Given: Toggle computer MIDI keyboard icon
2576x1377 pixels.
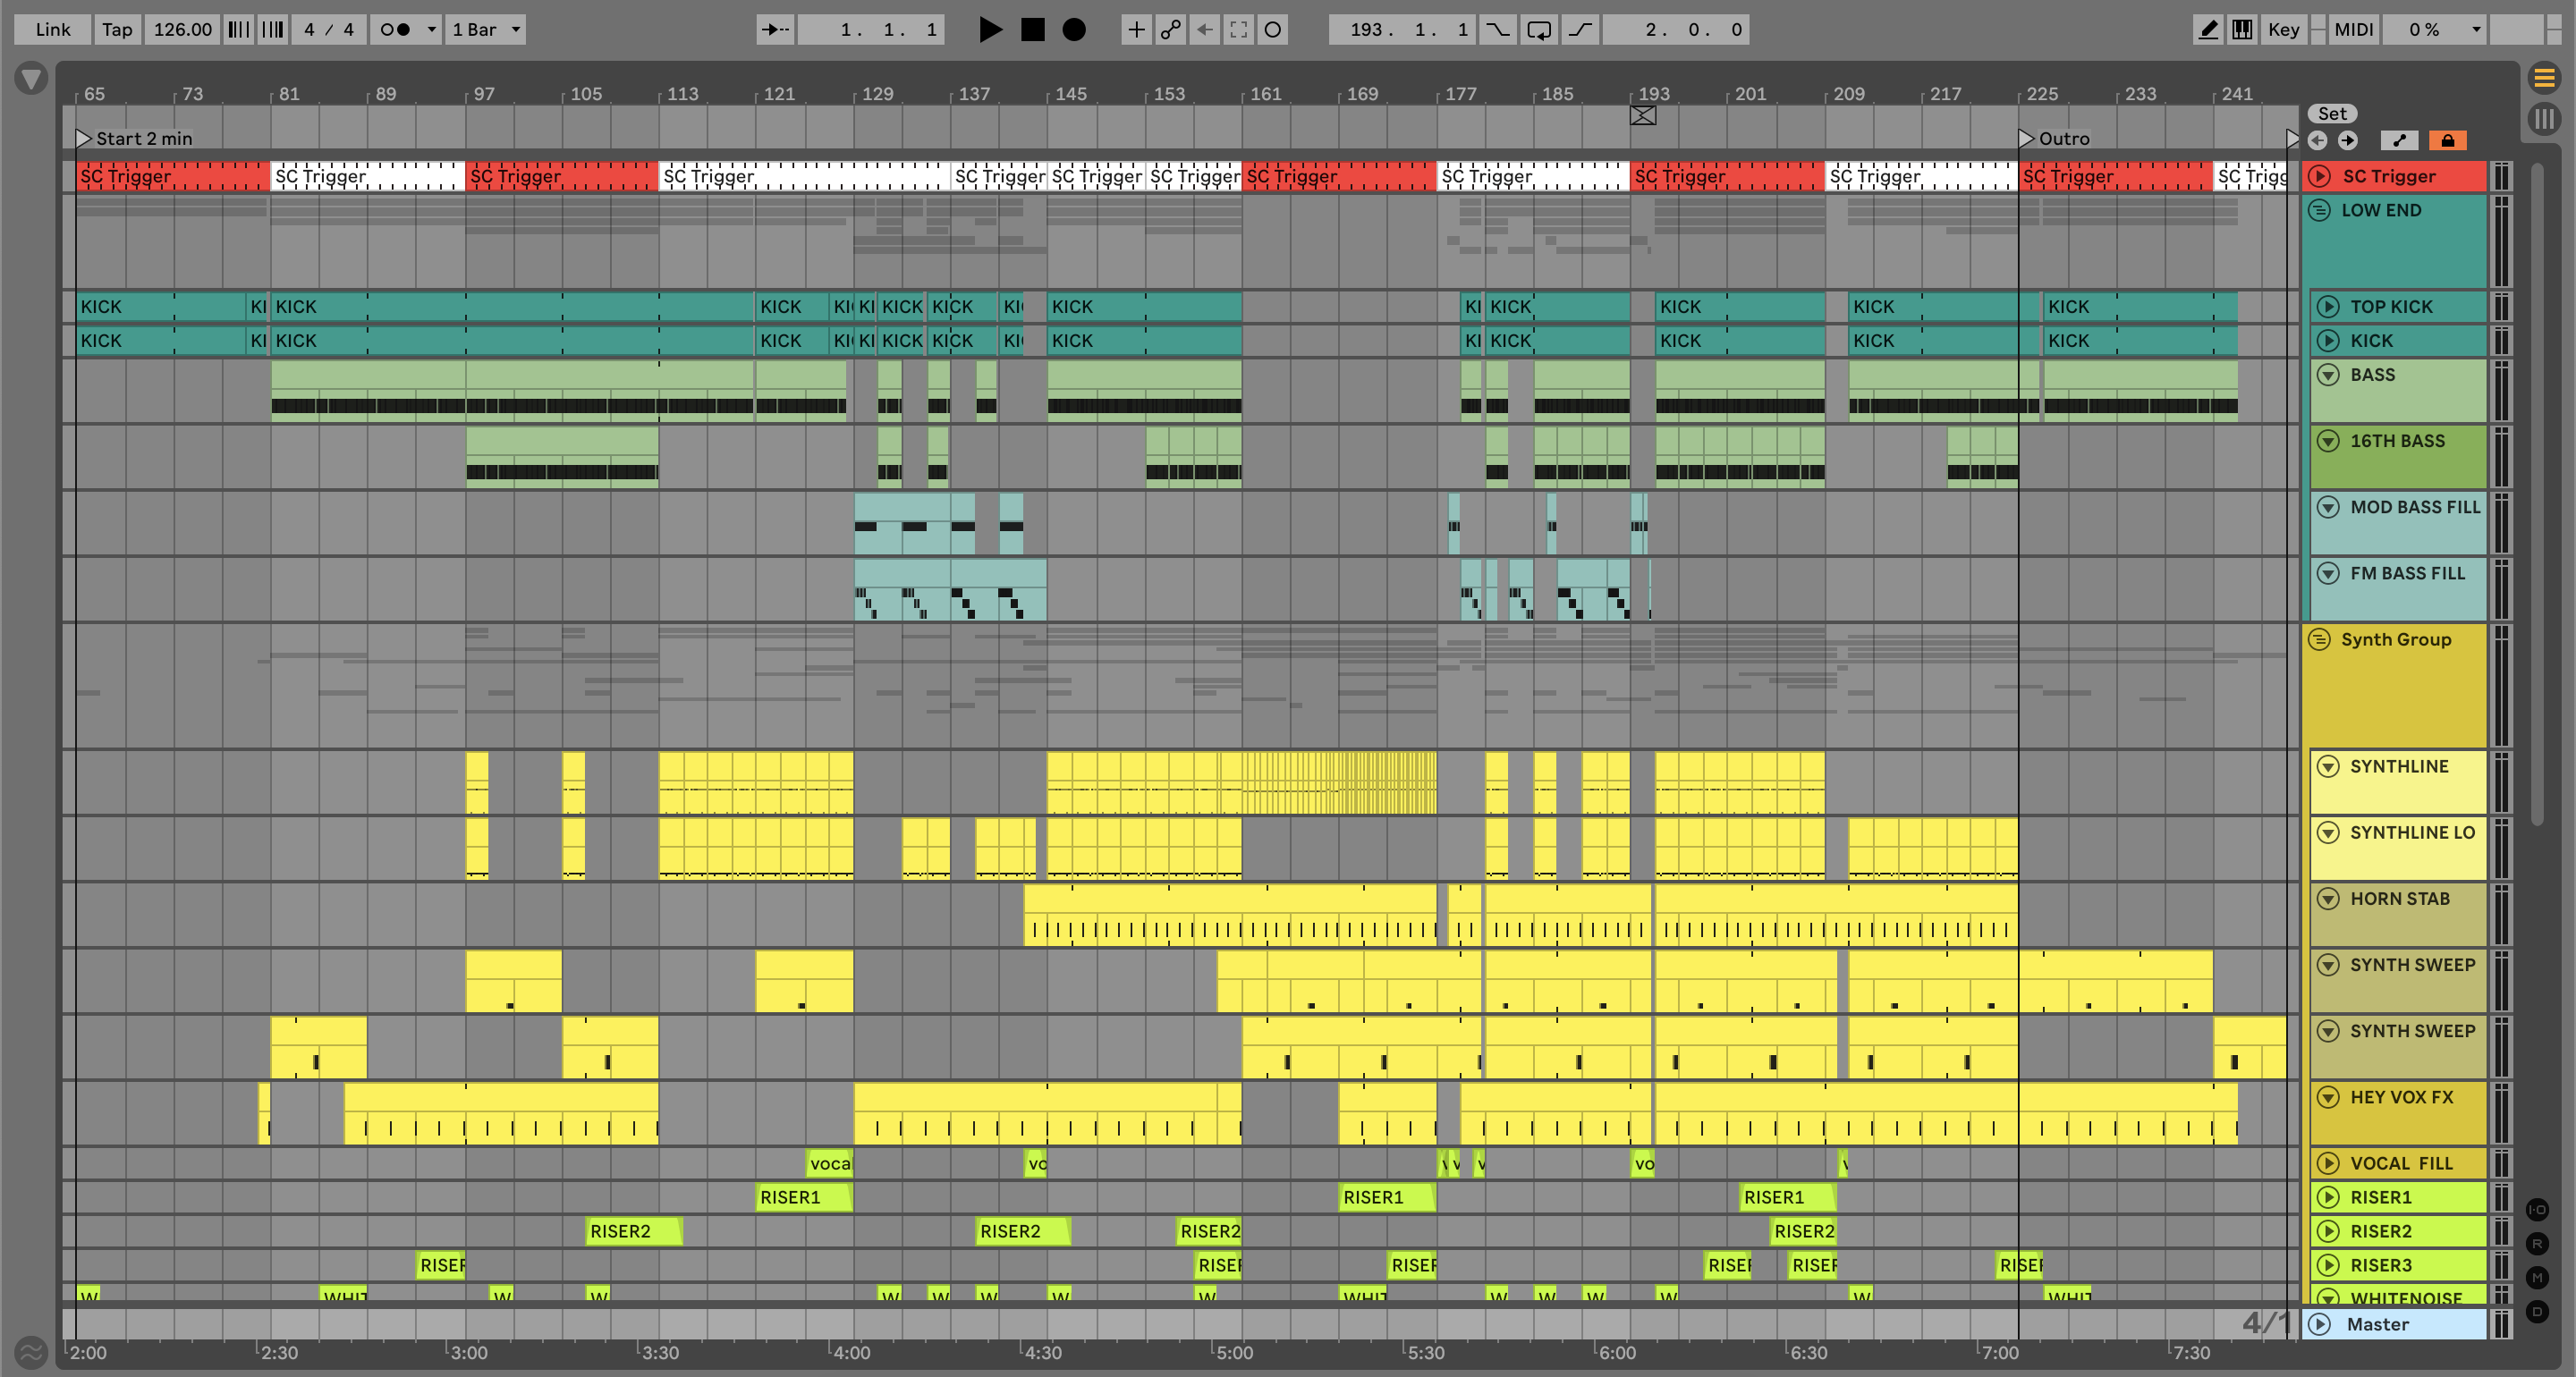Looking at the screenshot, I should pyautogui.click(x=2242, y=29).
